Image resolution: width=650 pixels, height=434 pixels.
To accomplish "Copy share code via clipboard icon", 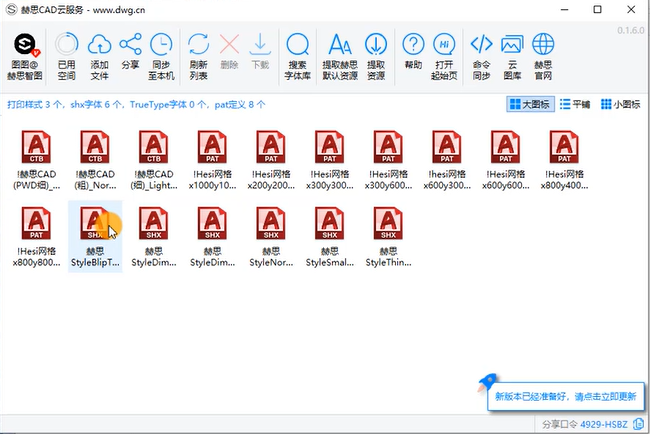I will coord(638,424).
